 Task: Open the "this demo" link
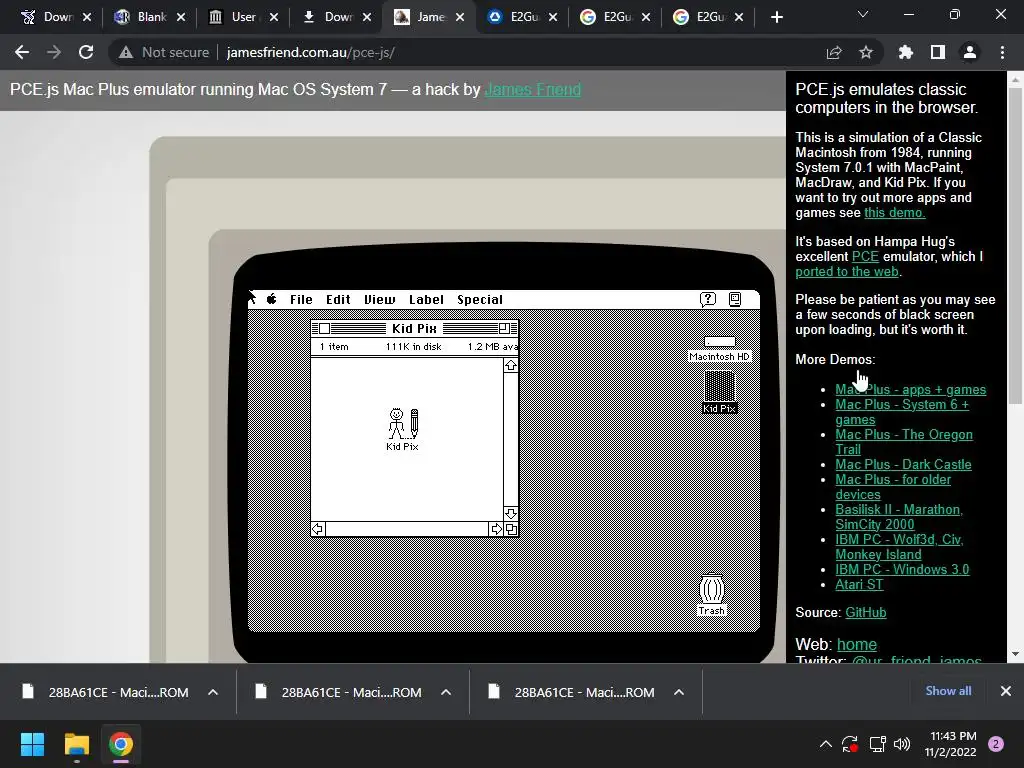point(894,213)
